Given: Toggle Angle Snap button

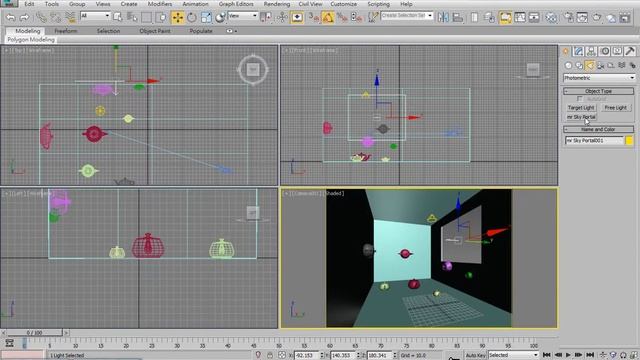Looking at the screenshot, I should [328, 17].
